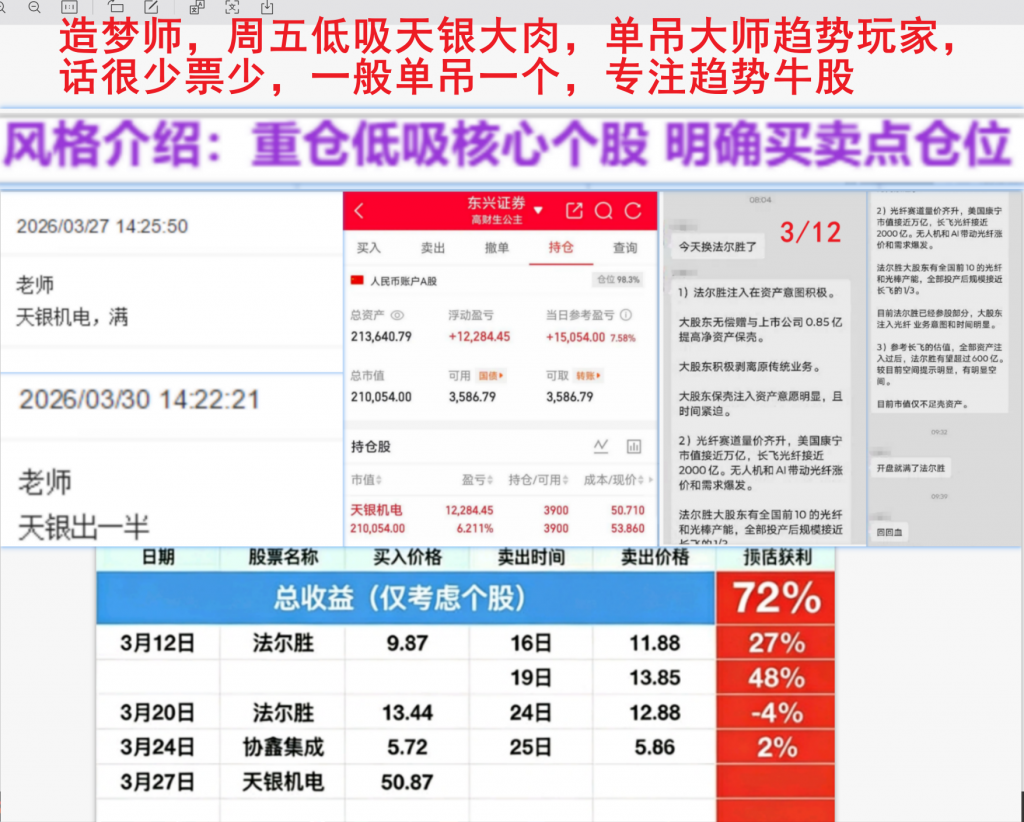
Task: Sort holdings by 持仓/可用 column
Action: (539, 480)
